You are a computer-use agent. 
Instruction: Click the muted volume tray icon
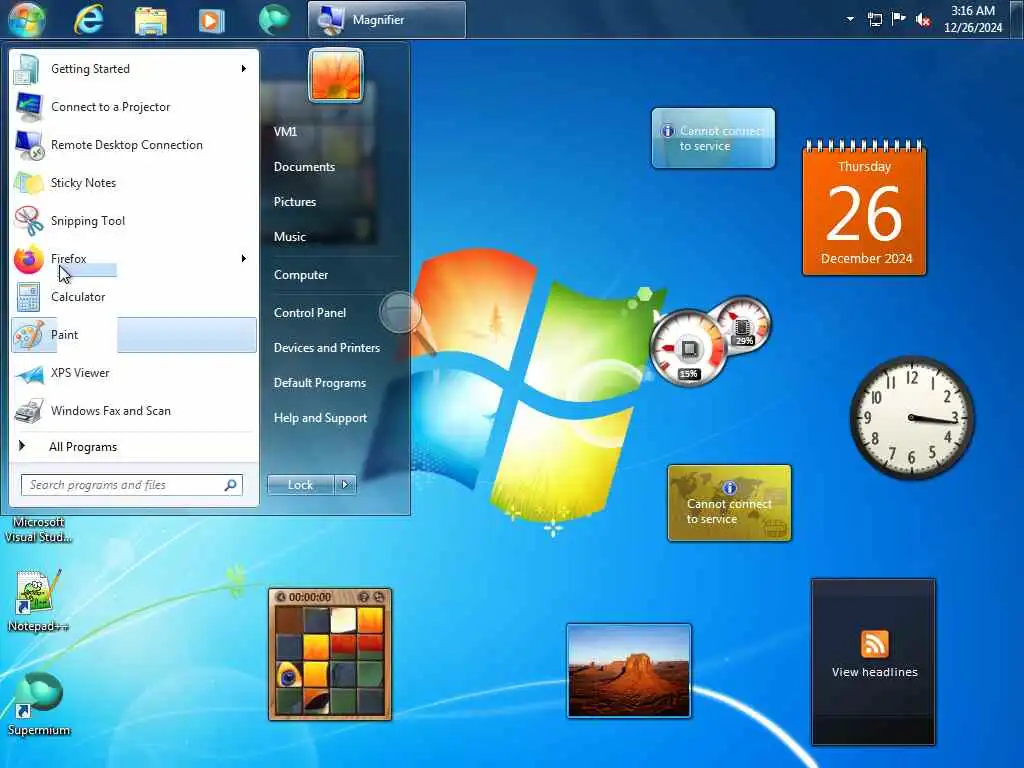point(923,20)
